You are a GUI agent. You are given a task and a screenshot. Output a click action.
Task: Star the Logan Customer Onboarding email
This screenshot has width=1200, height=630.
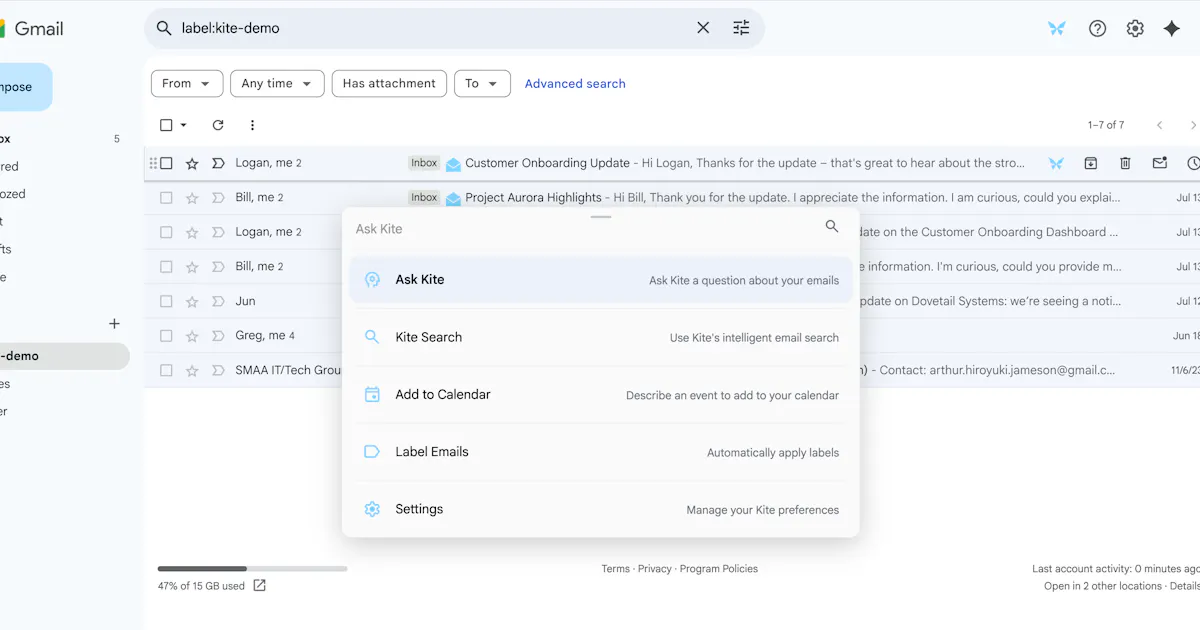pyautogui.click(x=192, y=163)
